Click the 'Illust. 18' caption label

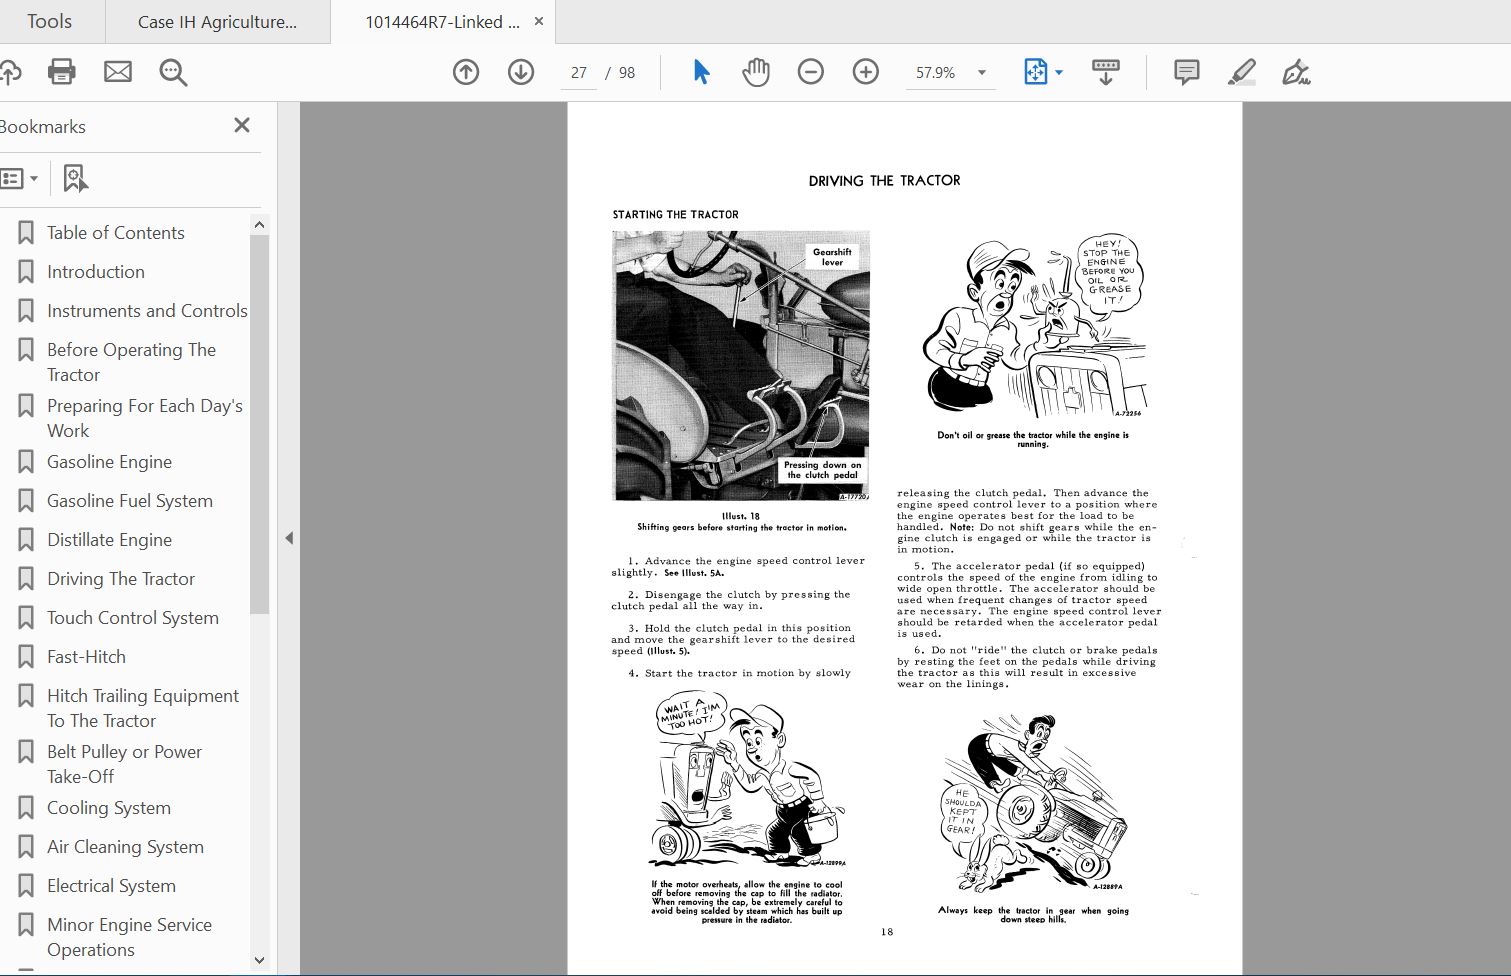741,517
